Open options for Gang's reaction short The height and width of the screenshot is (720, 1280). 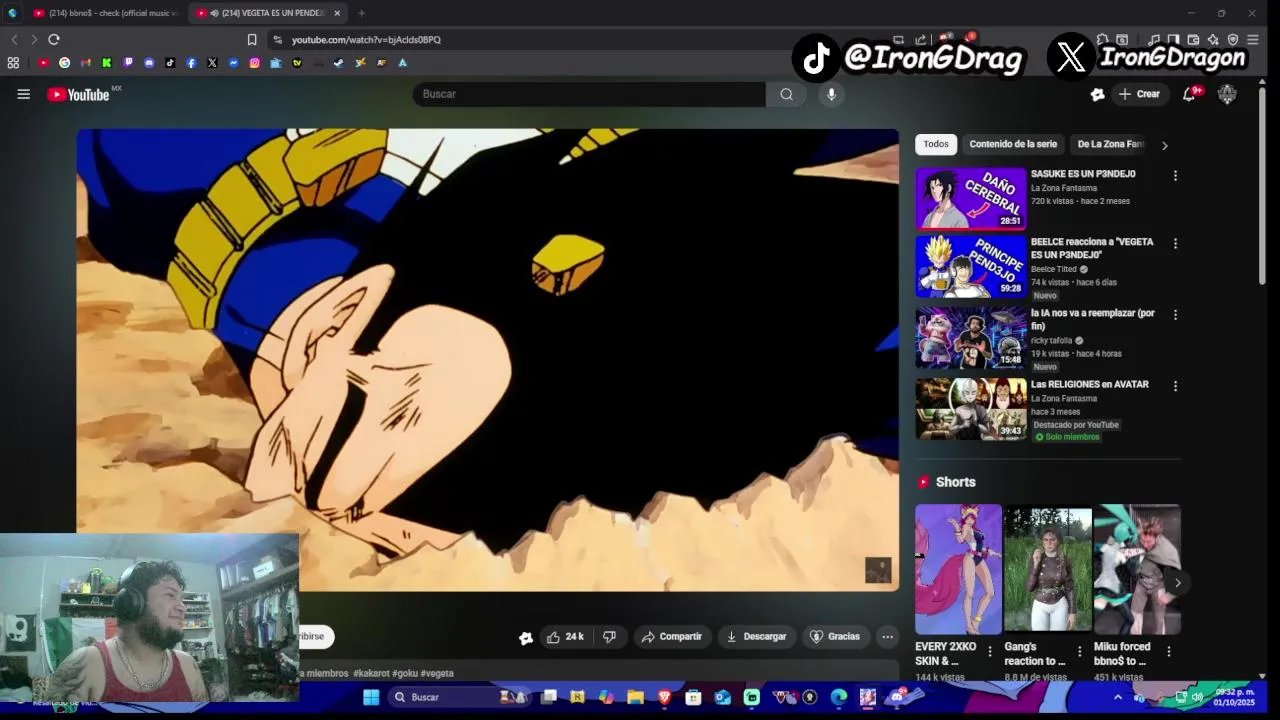coord(1079,652)
